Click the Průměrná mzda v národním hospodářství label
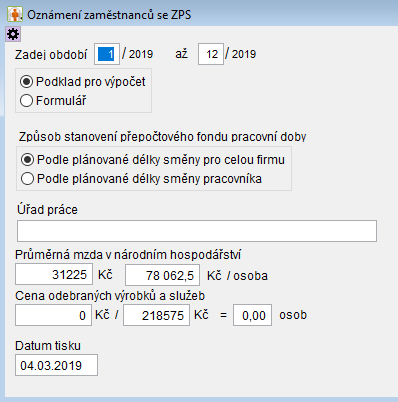Image resolution: width=398 pixels, height=402 pixels. tap(128, 255)
